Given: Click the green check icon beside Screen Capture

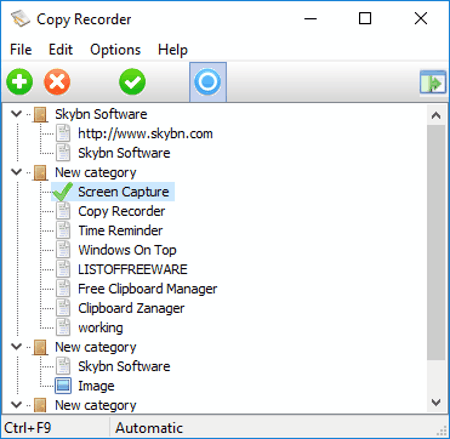Looking at the screenshot, I should [x=63, y=192].
